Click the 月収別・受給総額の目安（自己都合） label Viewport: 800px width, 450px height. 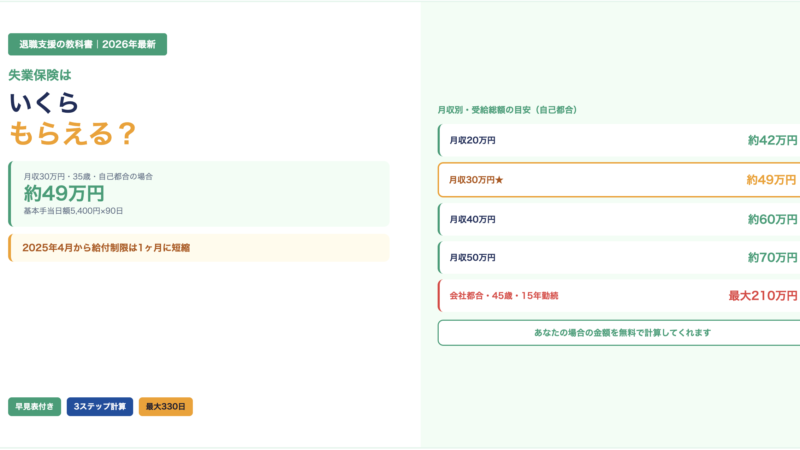507,110
